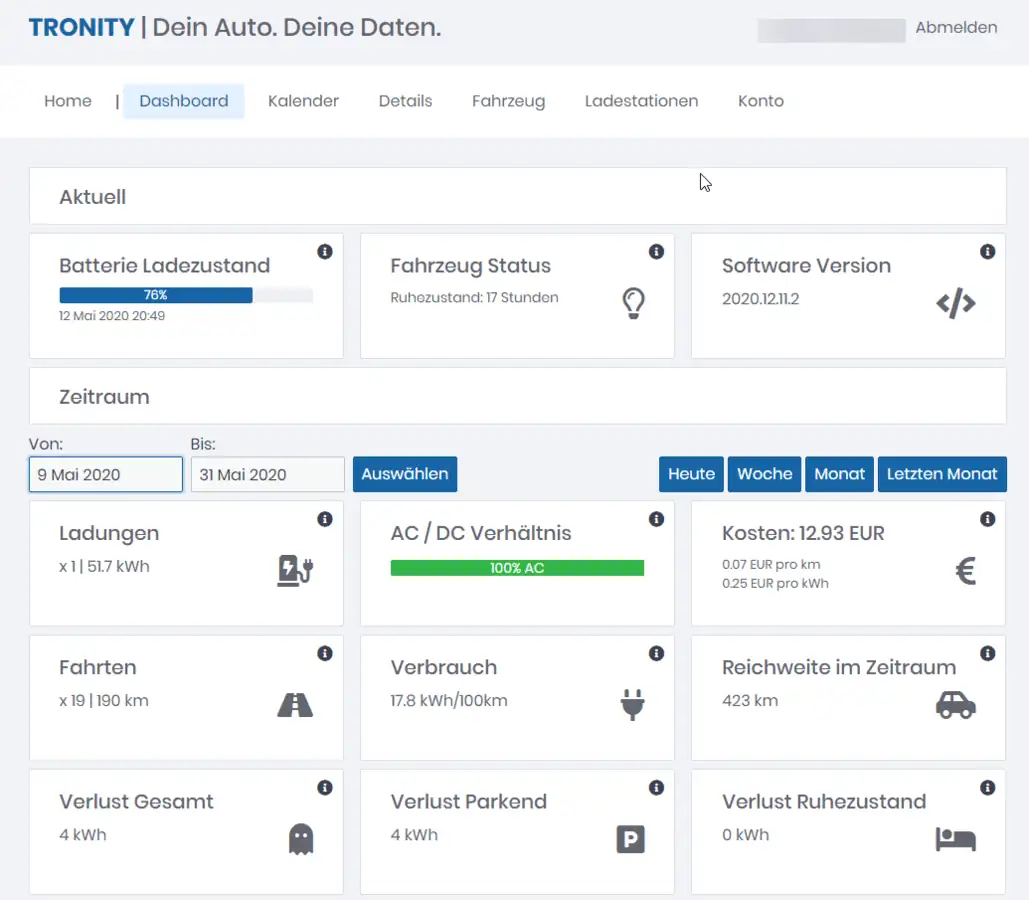Click the bed icon in Verlust Ruhezustand card
1029x900 pixels.
[x=955, y=839]
